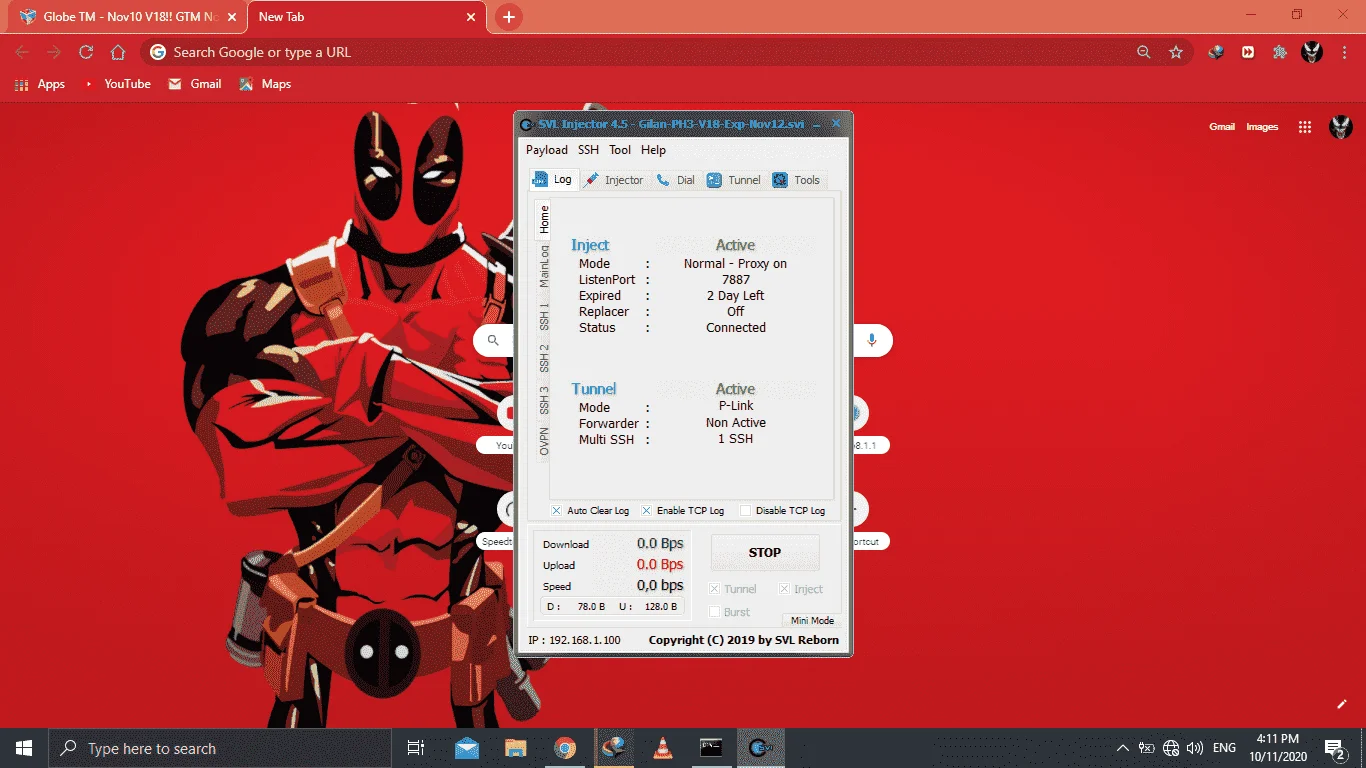Click the zoom indicator in the address bar
Viewport: 1366px width, 768px height.
pos(1144,52)
